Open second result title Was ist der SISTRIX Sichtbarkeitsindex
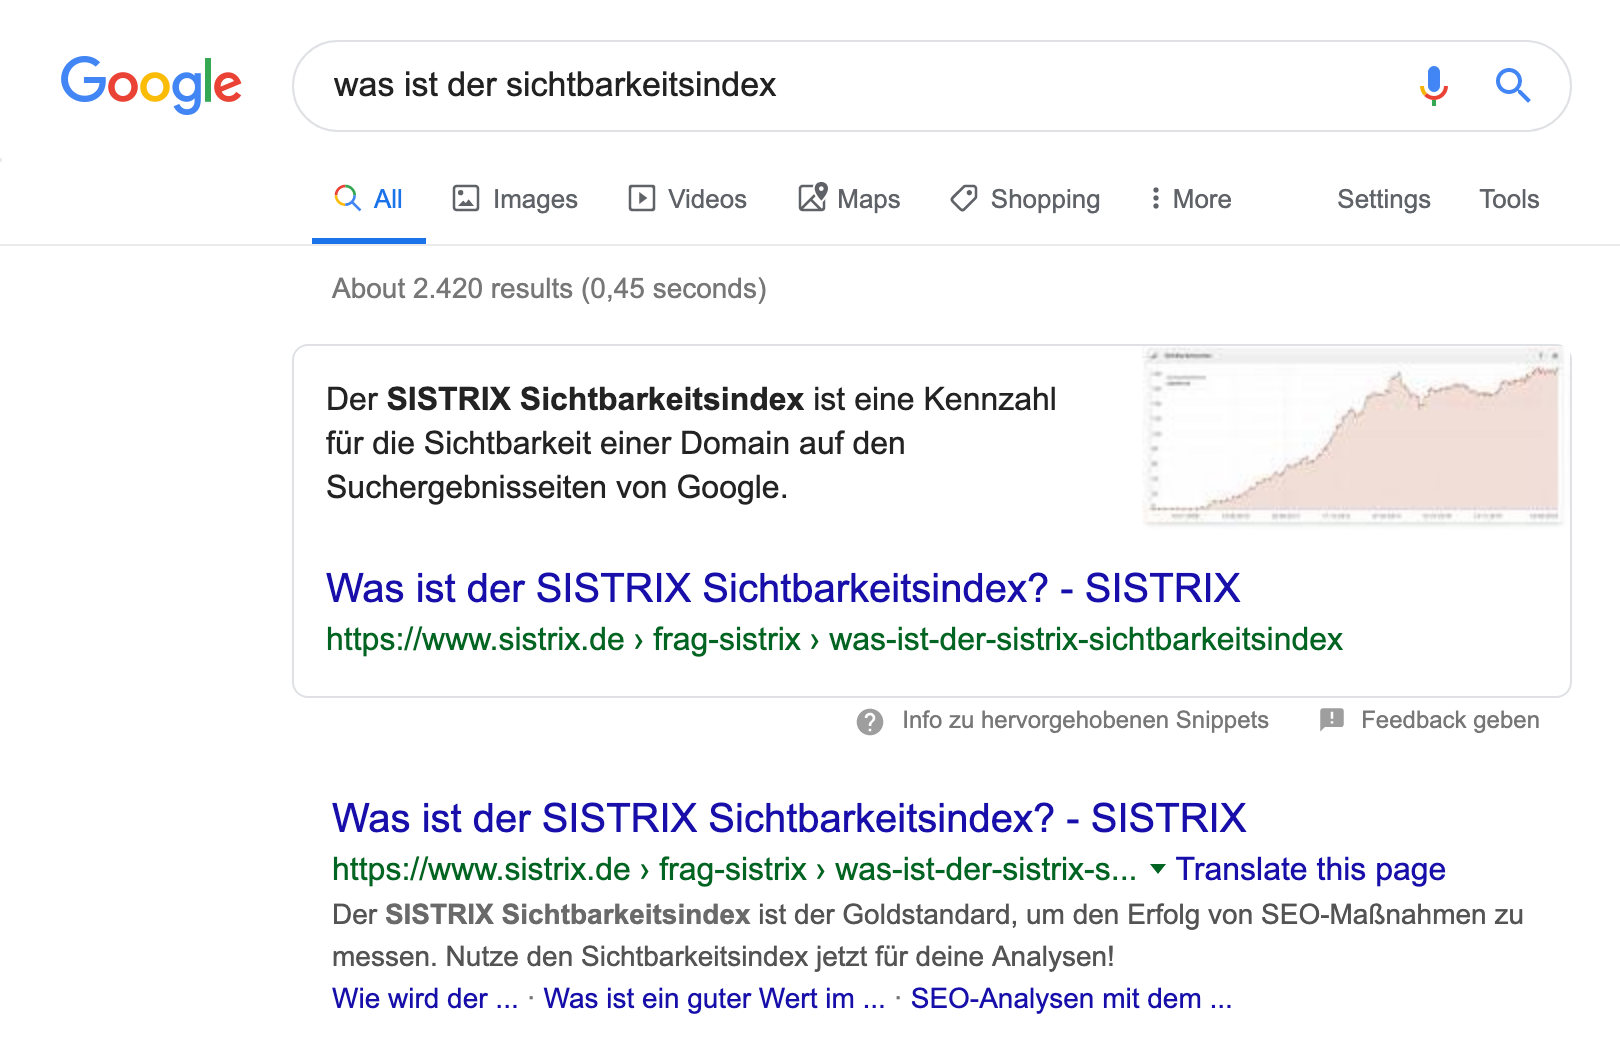 [x=789, y=818]
